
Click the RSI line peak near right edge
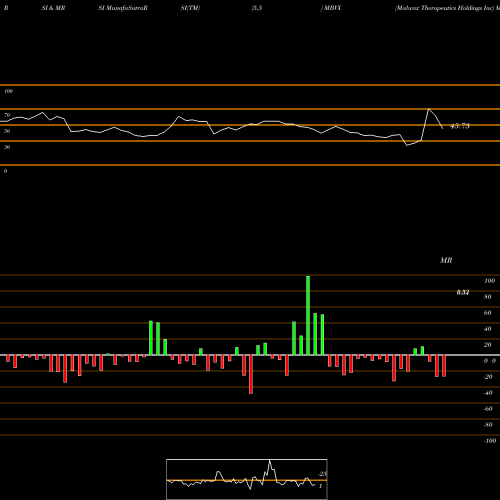click(429, 109)
